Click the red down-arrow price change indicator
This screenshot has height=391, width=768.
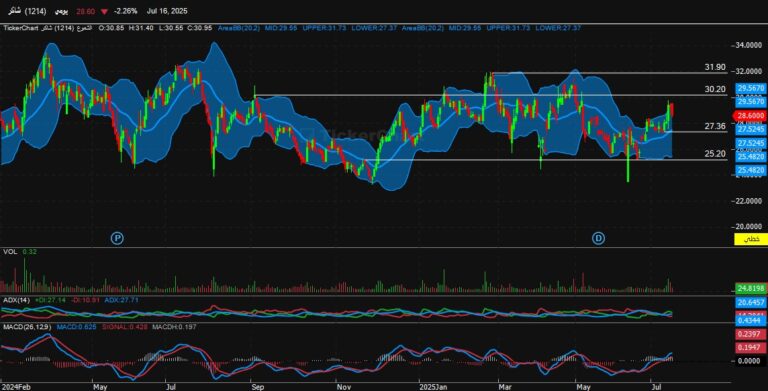pyautogui.click(x=104, y=11)
